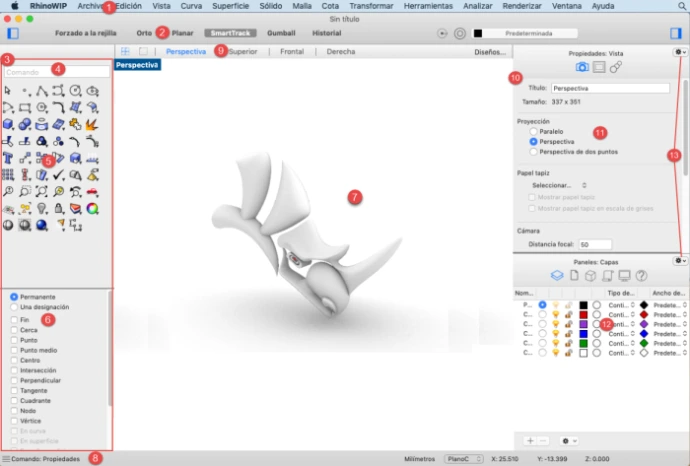Open the Predeterminada layer dropdown
This screenshot has width=690, height=466.
coord(525,33)
